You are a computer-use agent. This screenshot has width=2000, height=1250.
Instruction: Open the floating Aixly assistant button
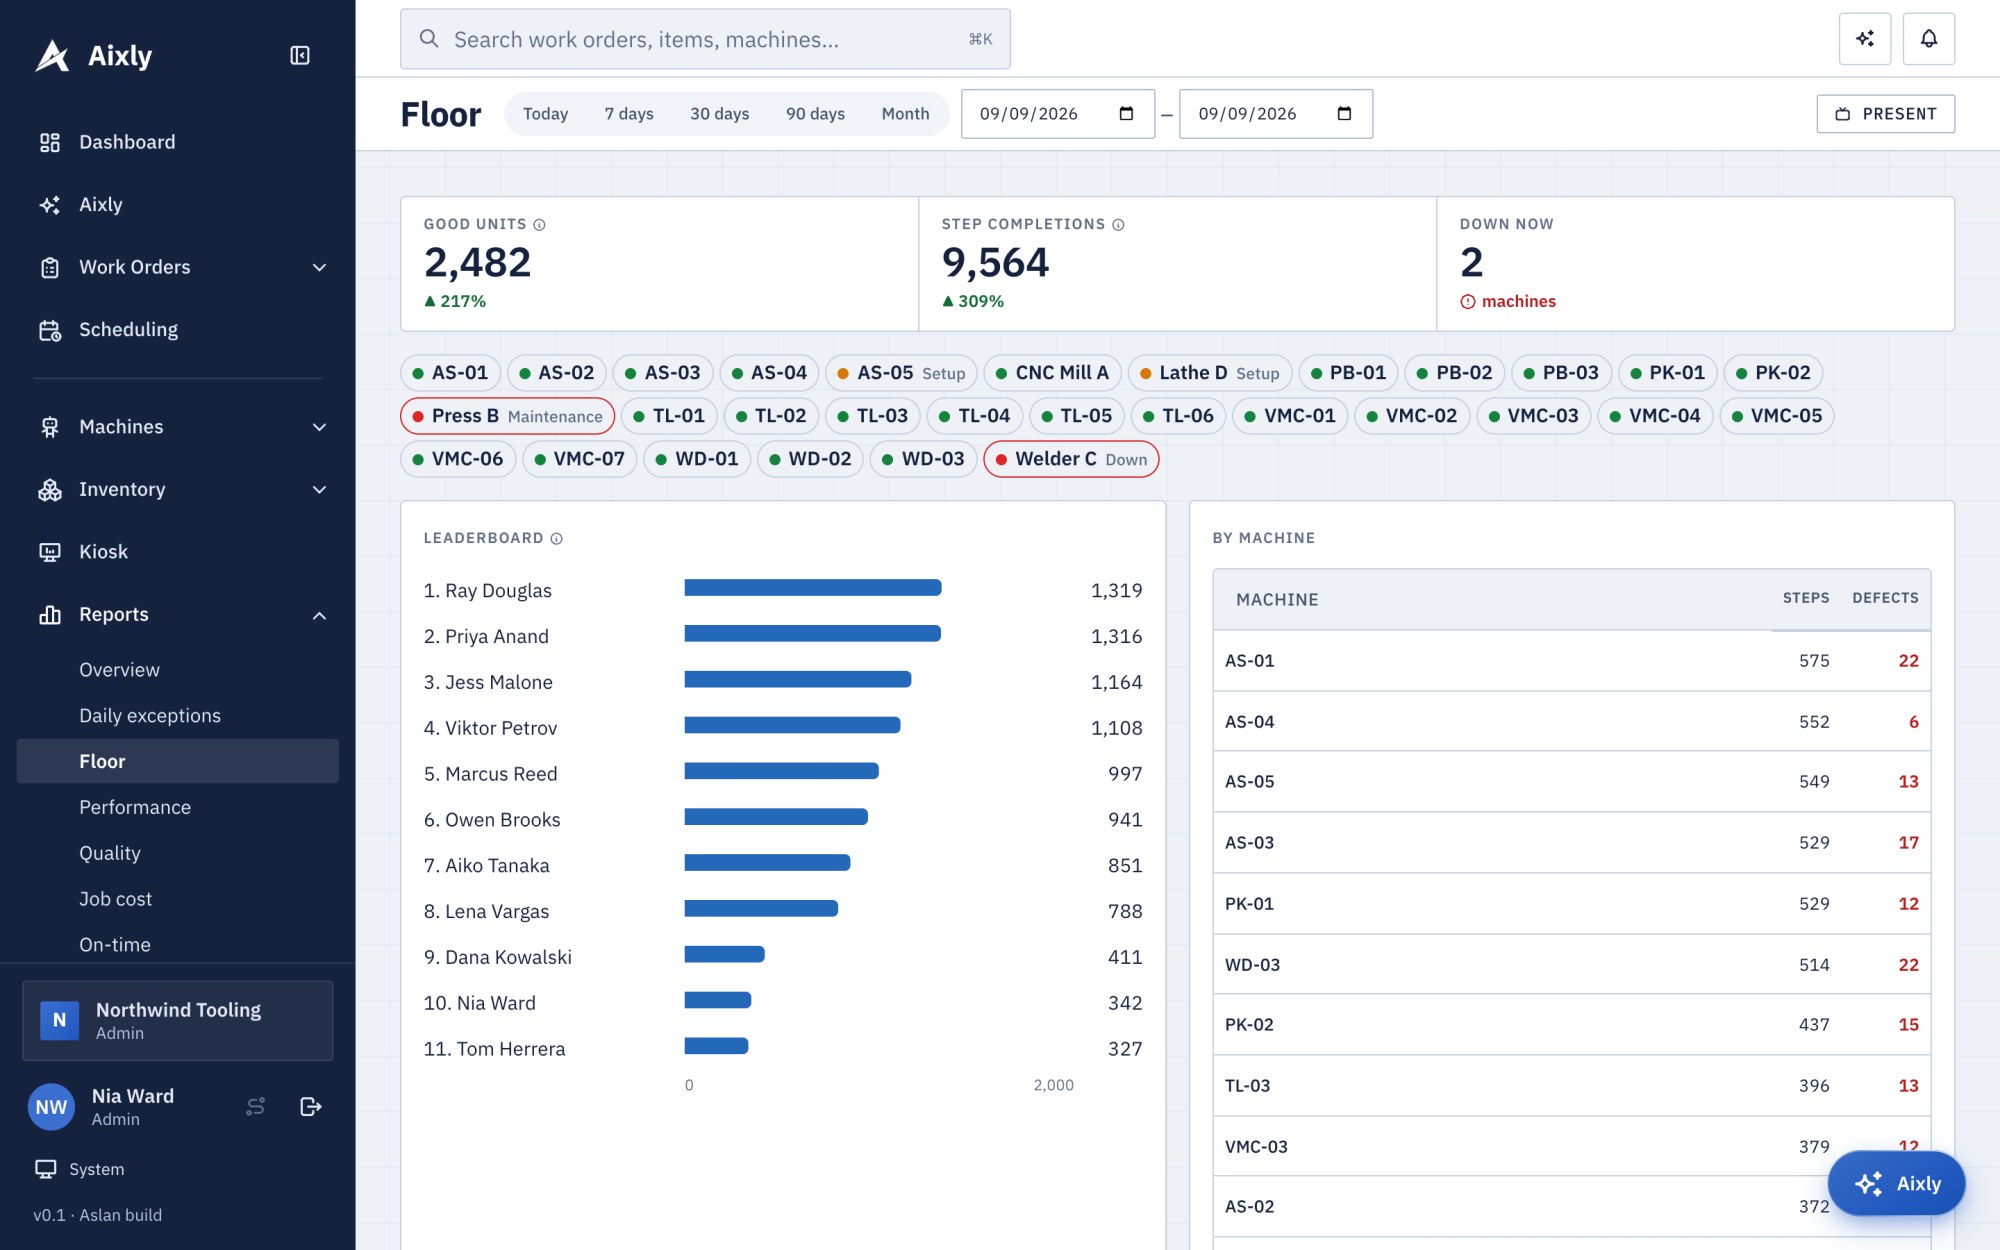point(1896,1183)
